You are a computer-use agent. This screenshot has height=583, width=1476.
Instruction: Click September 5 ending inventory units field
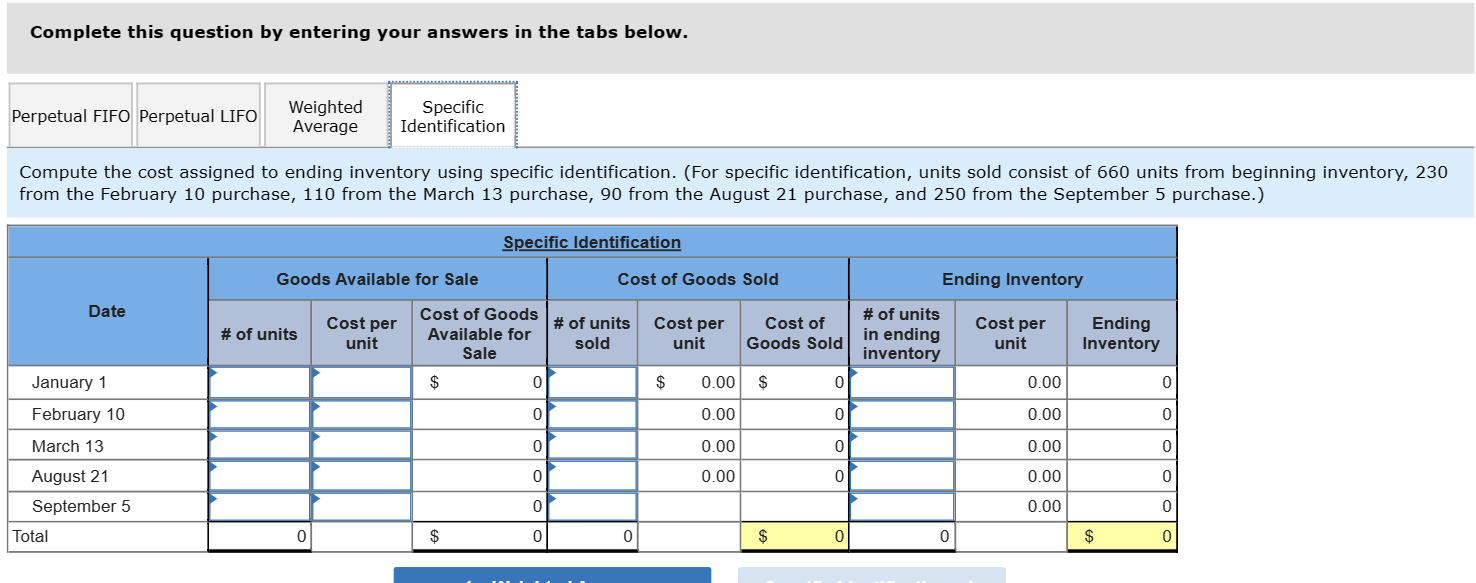[x=901, y=506]
